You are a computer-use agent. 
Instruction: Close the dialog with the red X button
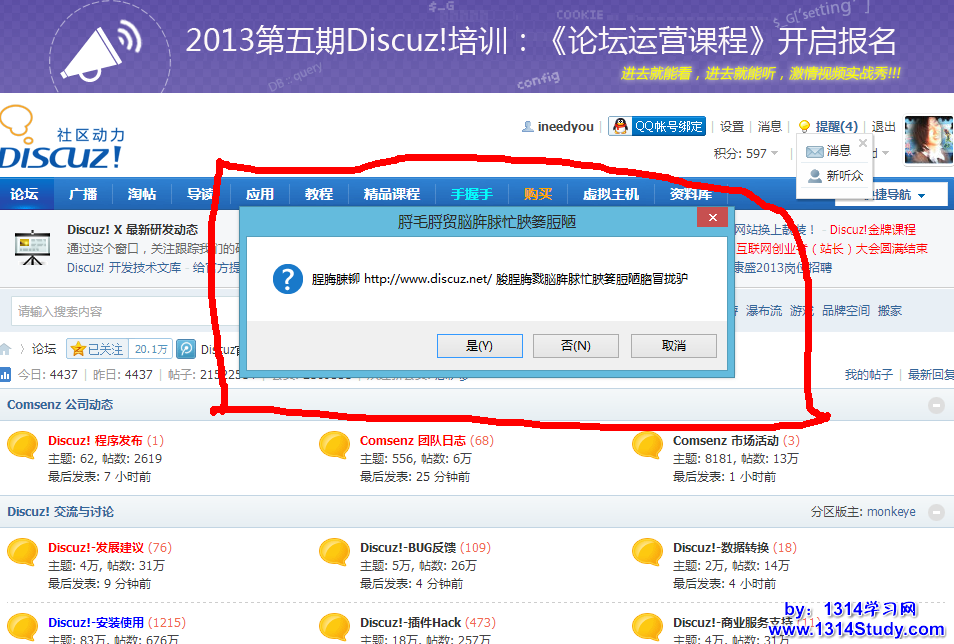pyautogui.click(x=712, y=217)
